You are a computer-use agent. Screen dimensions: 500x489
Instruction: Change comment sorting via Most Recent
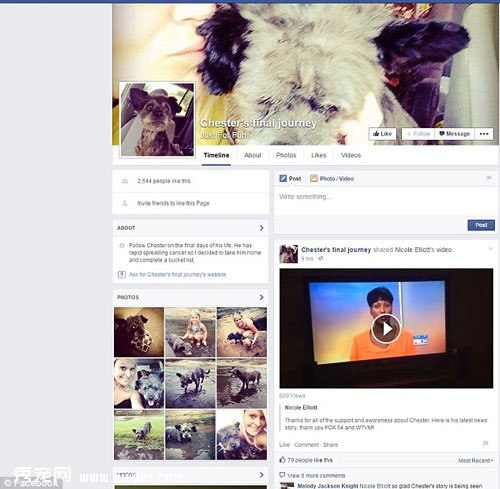475,461
